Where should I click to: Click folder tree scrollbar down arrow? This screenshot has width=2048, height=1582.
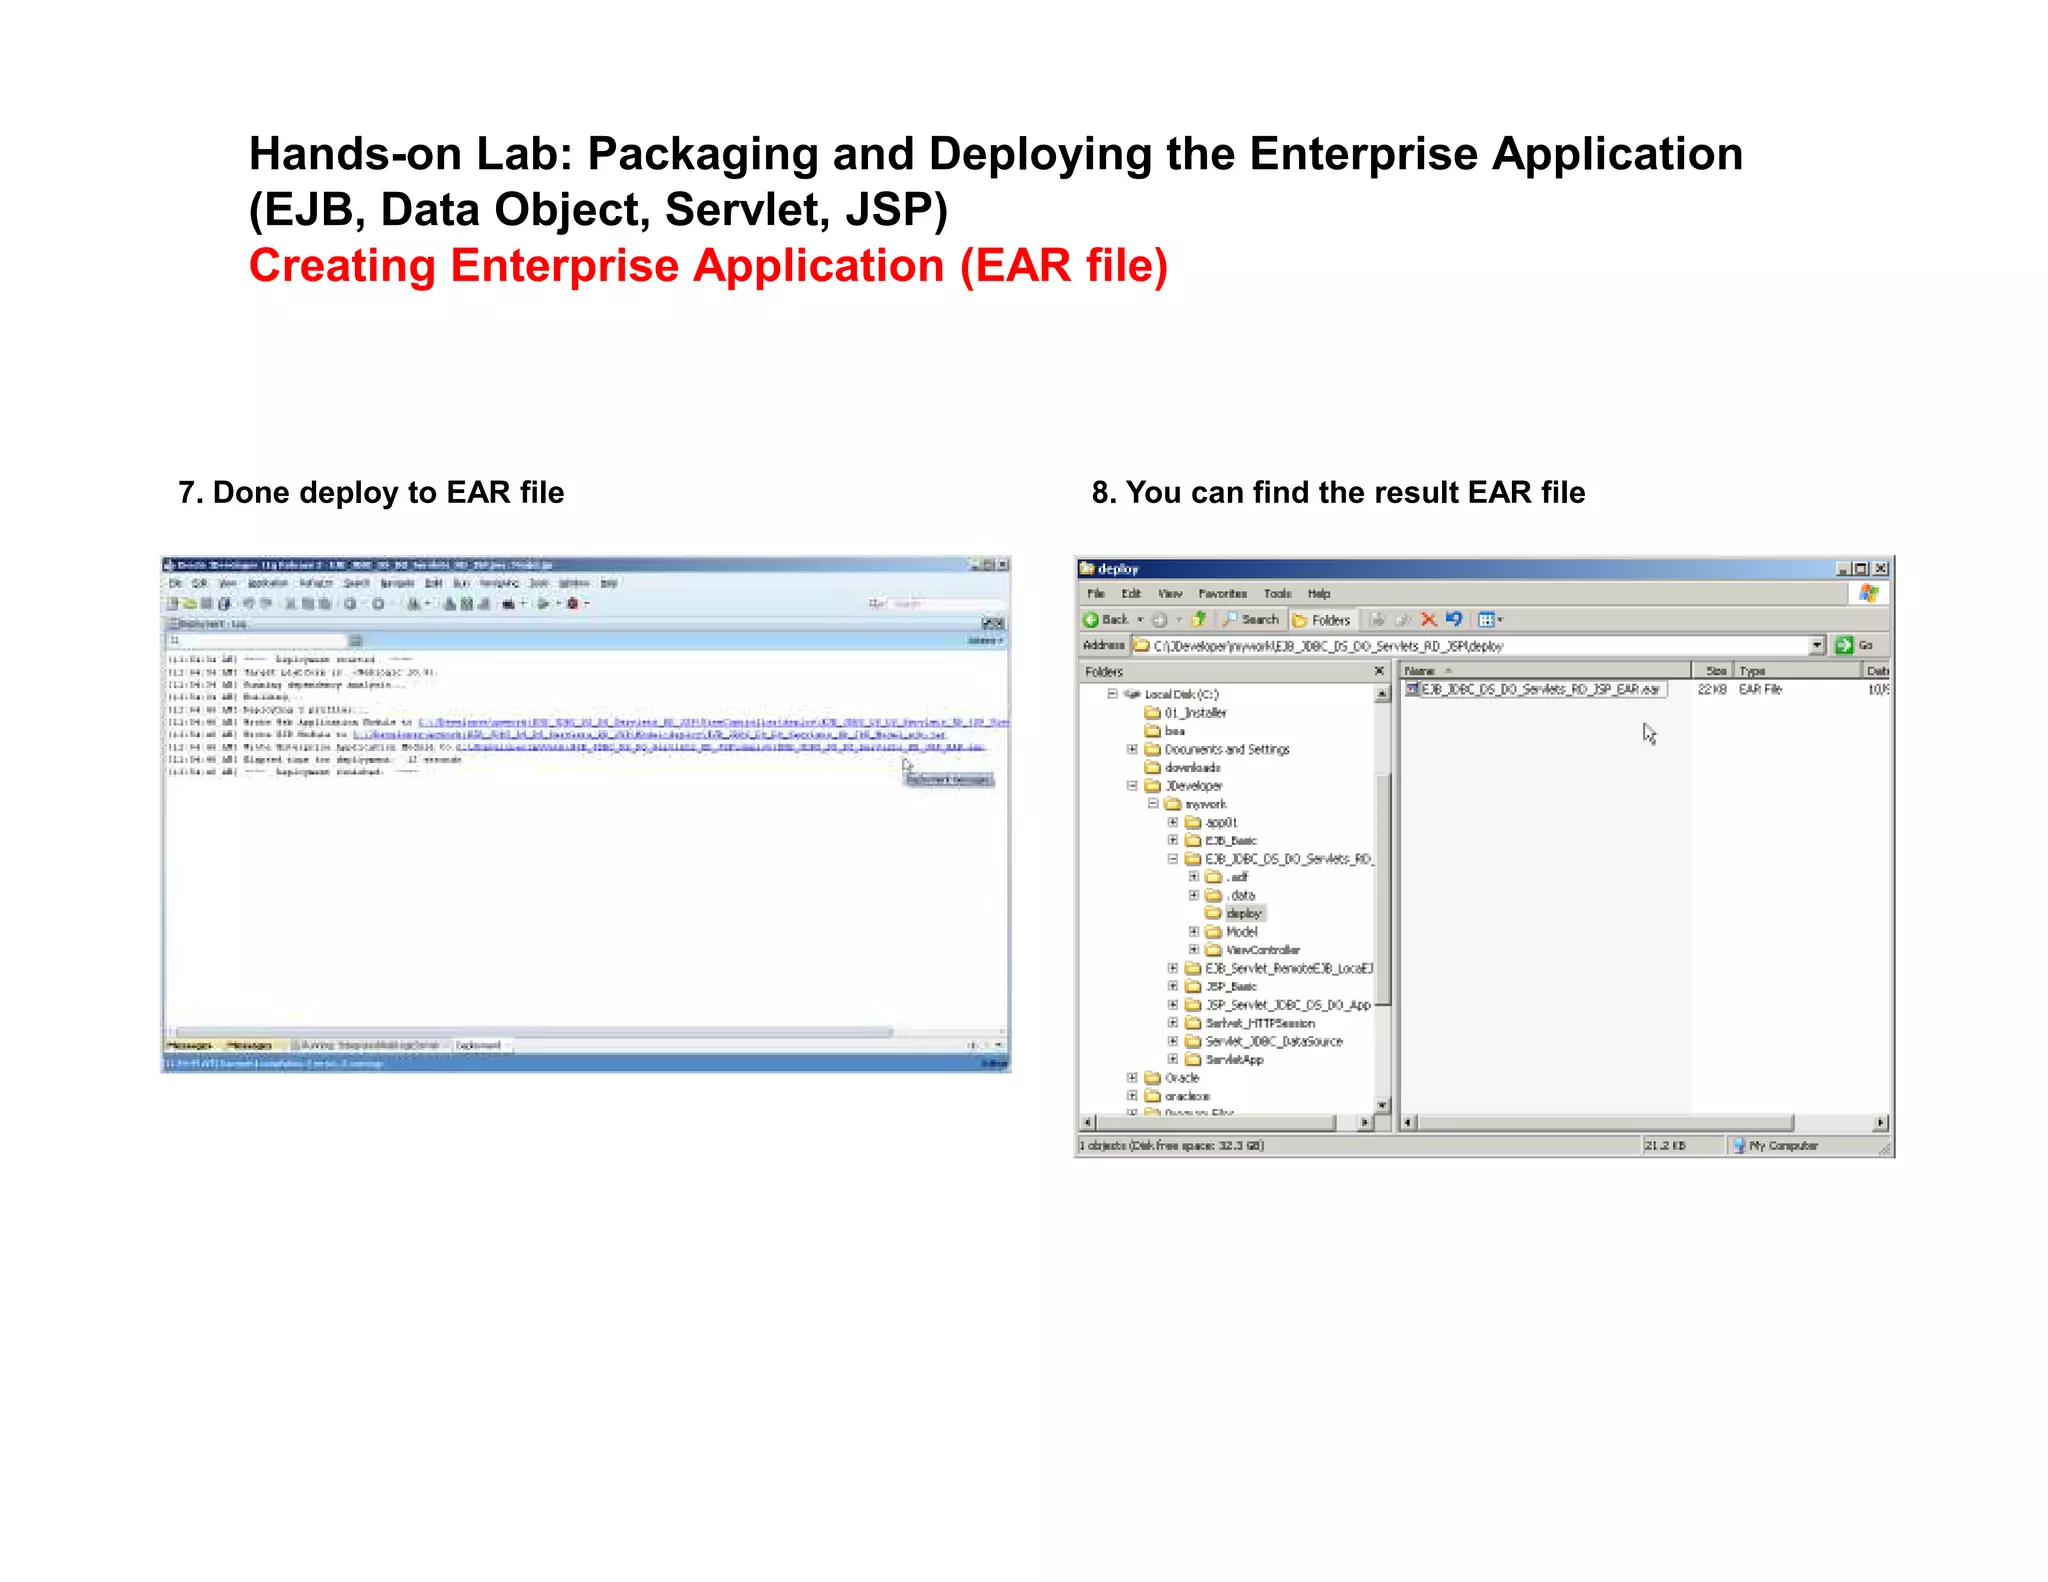tap(1382, 1105)
